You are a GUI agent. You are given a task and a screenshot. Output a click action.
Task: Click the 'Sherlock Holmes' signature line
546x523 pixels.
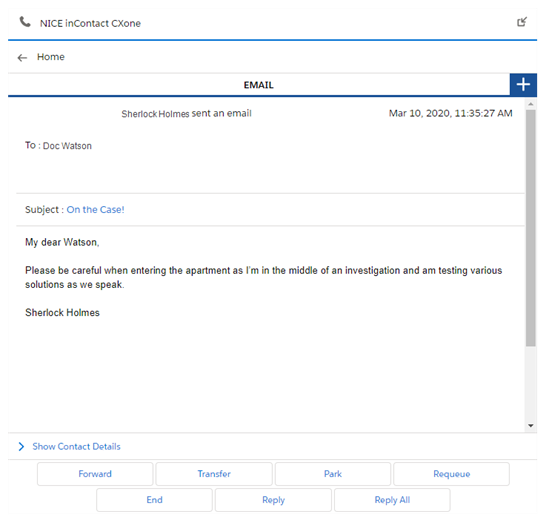(x=62, y=313)
